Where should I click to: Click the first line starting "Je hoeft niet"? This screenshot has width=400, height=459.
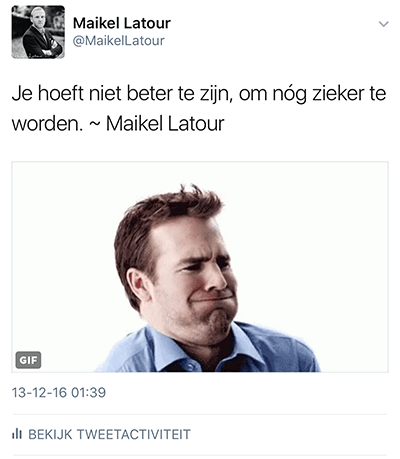pyautogui.click(x=199, y=94)
